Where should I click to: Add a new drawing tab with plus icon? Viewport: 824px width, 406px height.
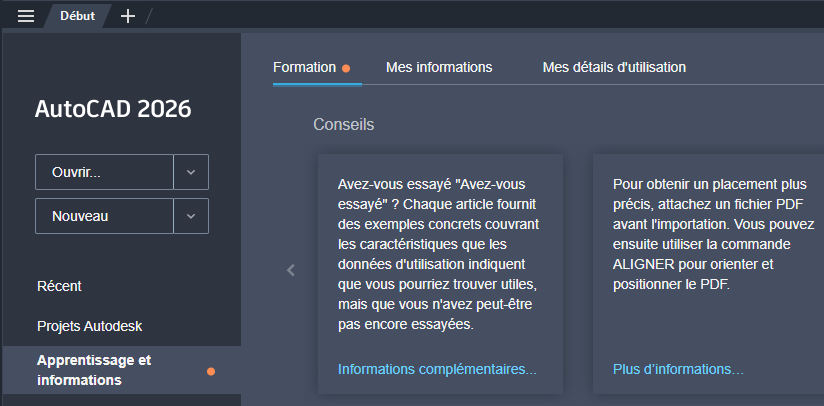coord(128,16)
